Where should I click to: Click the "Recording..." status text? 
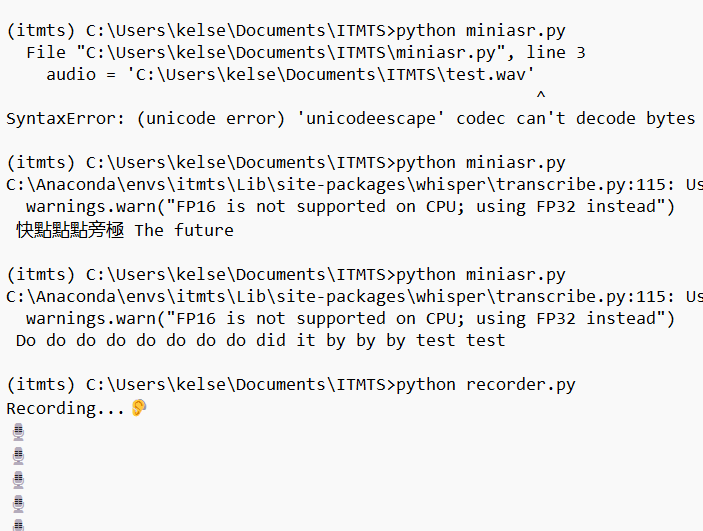click(x=66, y=408)
